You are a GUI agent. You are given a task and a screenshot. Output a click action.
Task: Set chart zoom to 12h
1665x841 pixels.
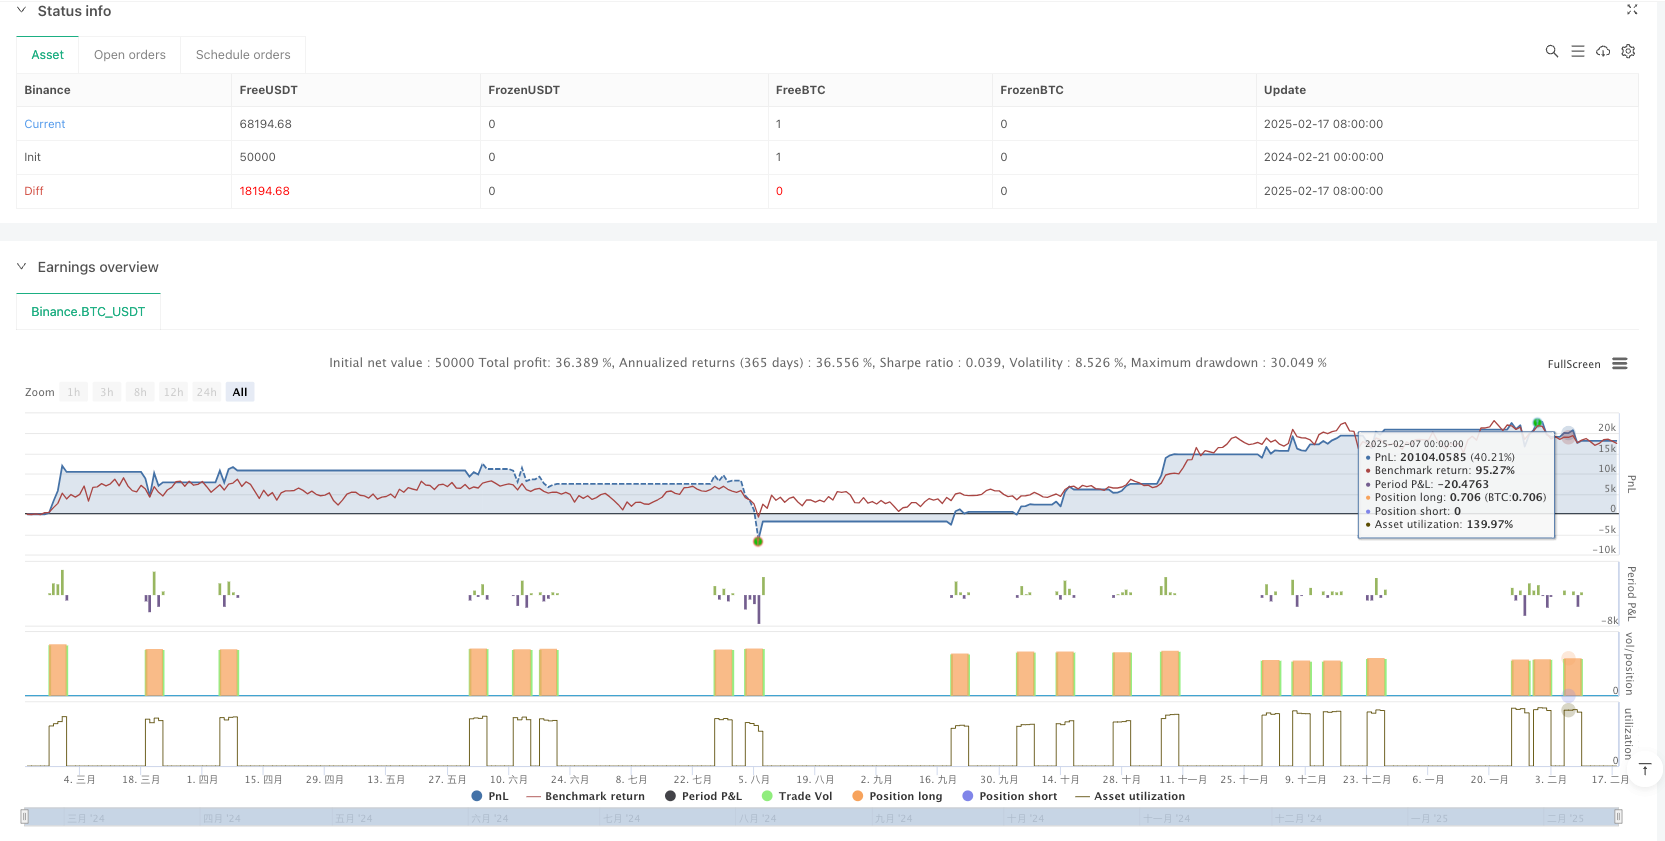pyautogui.click(x=174, y=392)
